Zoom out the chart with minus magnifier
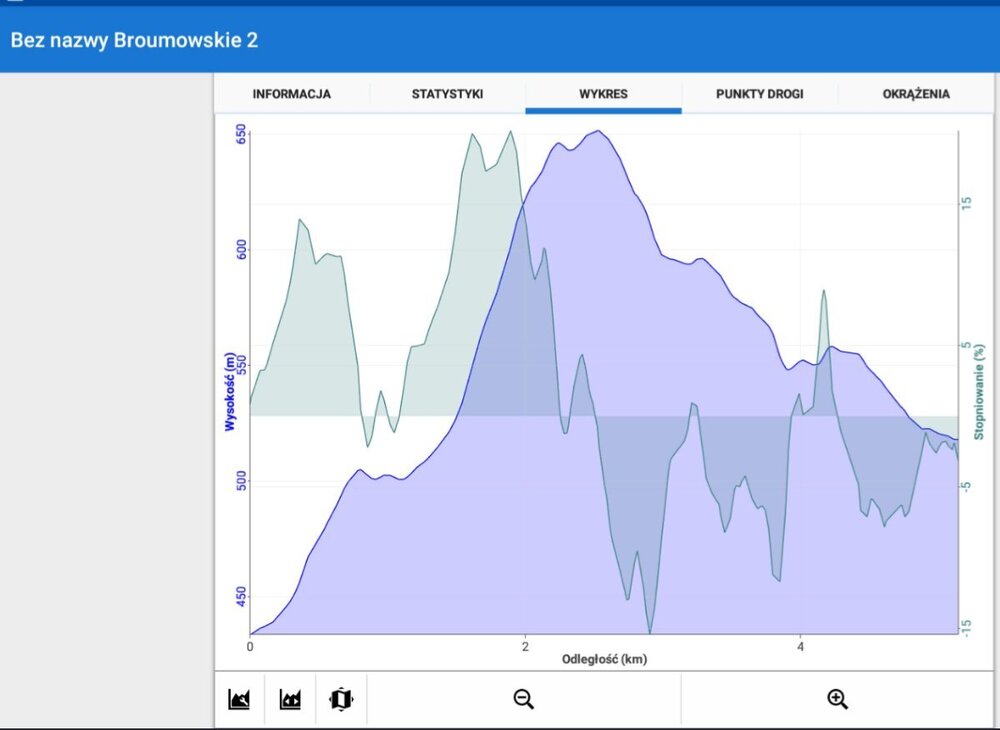Viewport: 1000px width, 730px height. 524,699
